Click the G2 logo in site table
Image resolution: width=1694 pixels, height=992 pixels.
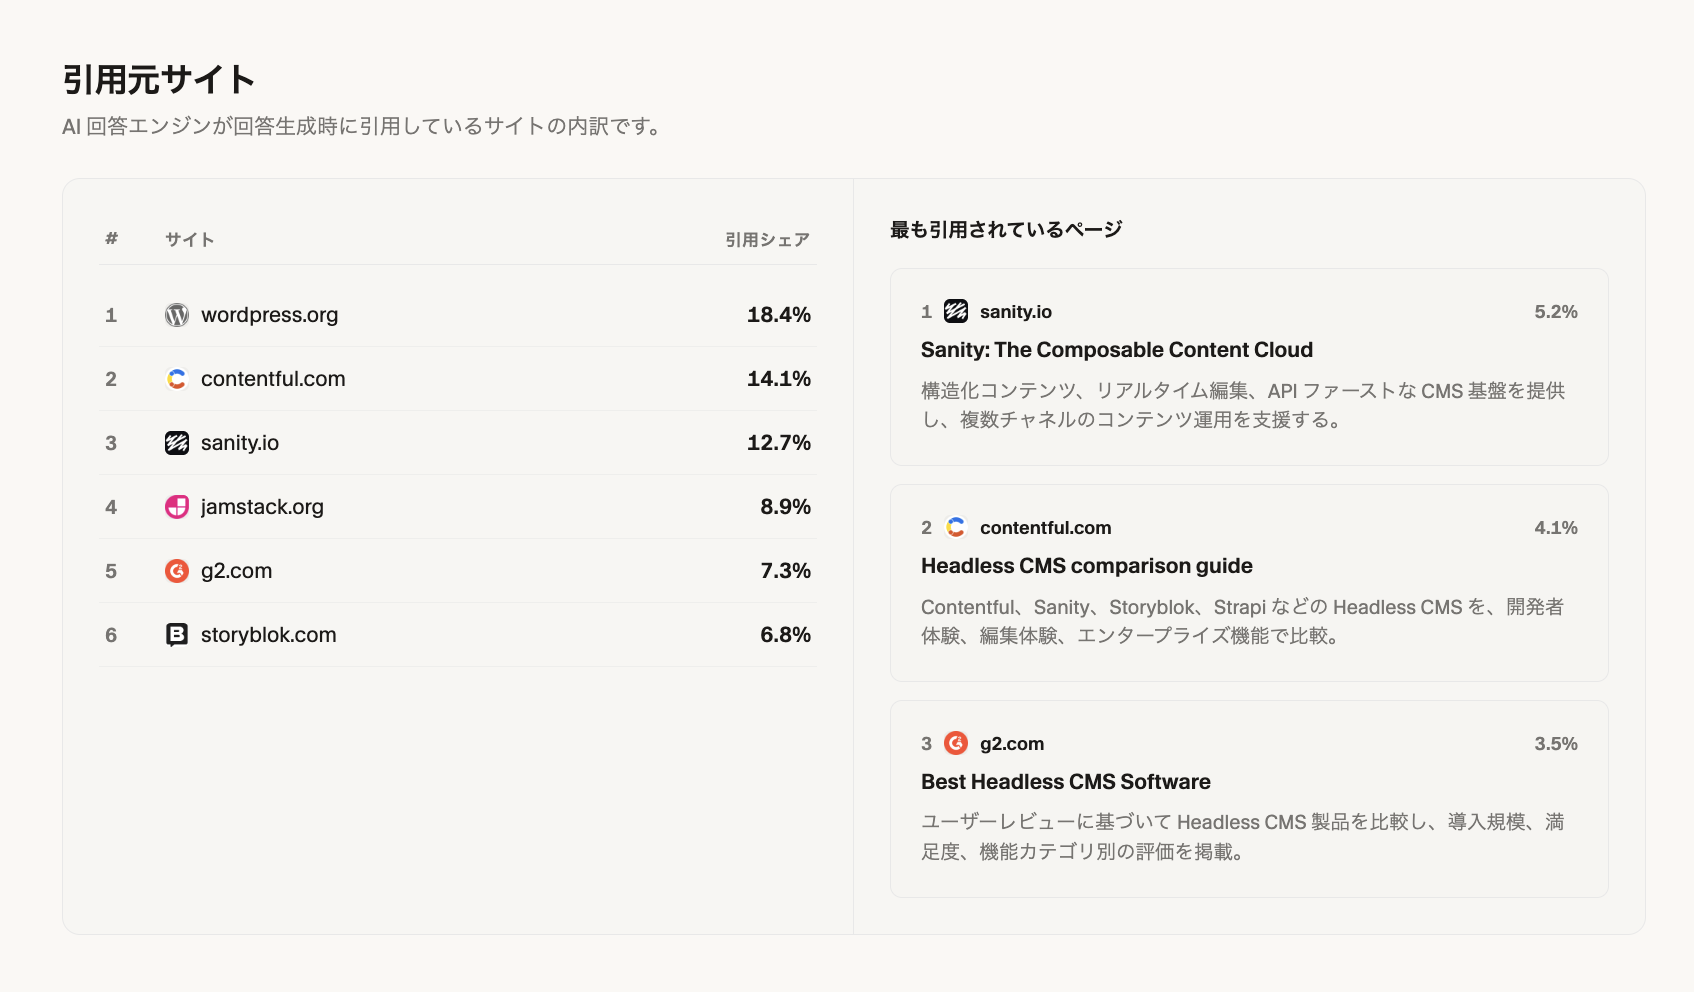click(177, 571)
